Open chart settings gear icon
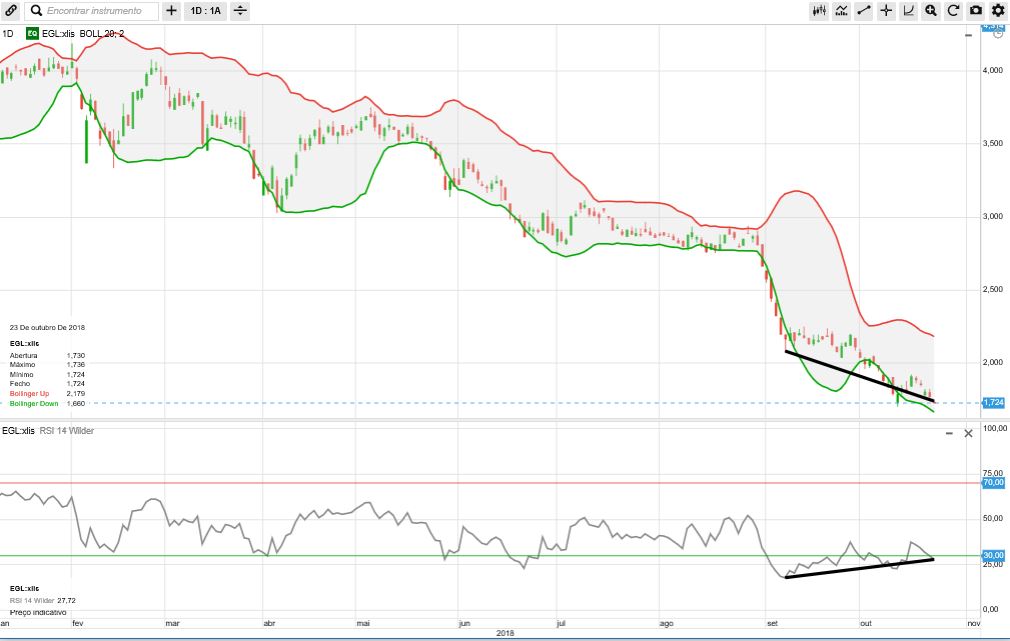The height and width of the screenshot is (641, 1010). point(998,11)
